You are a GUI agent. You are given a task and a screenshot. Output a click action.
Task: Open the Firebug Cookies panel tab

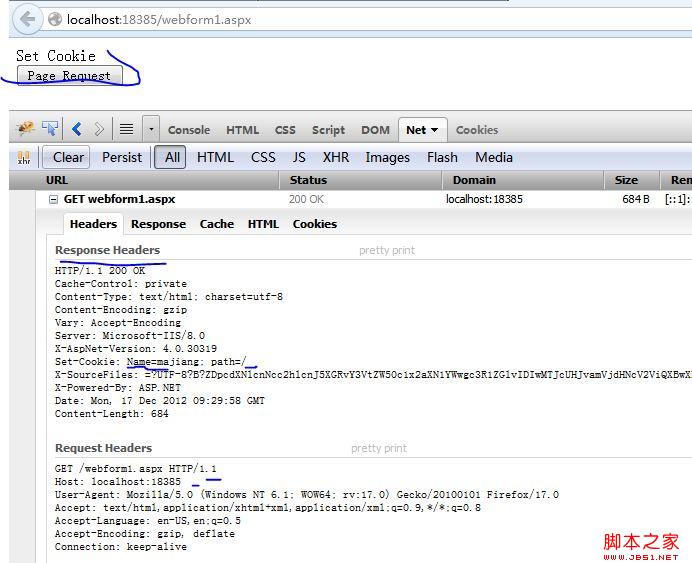pos(477,130)
